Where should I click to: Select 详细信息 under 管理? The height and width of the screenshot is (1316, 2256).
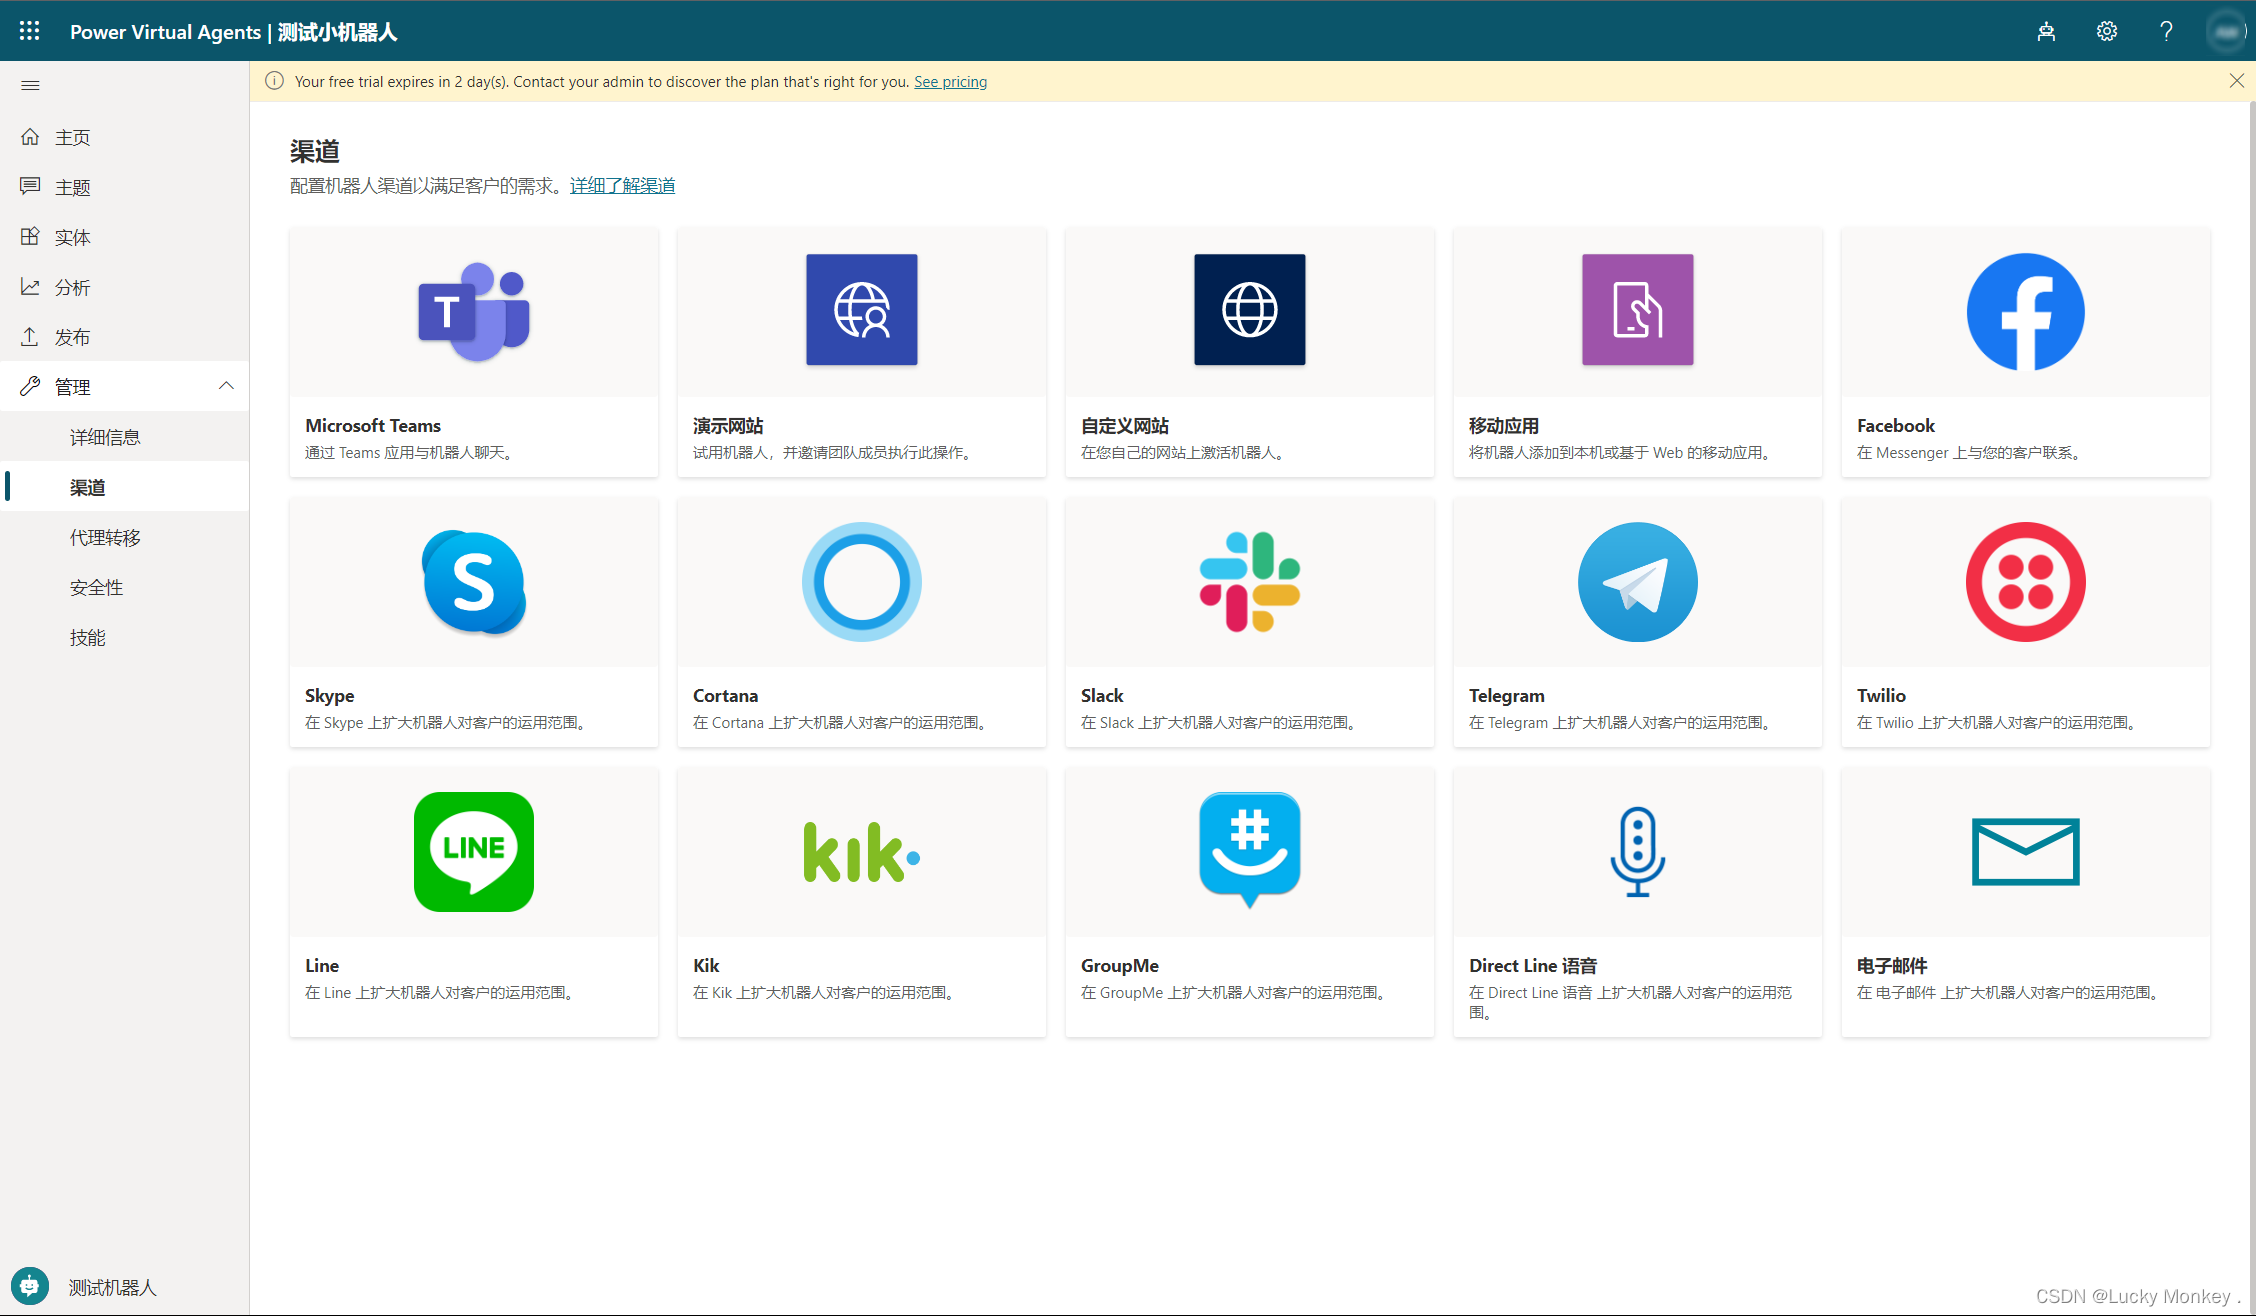(x=124, y=437)
